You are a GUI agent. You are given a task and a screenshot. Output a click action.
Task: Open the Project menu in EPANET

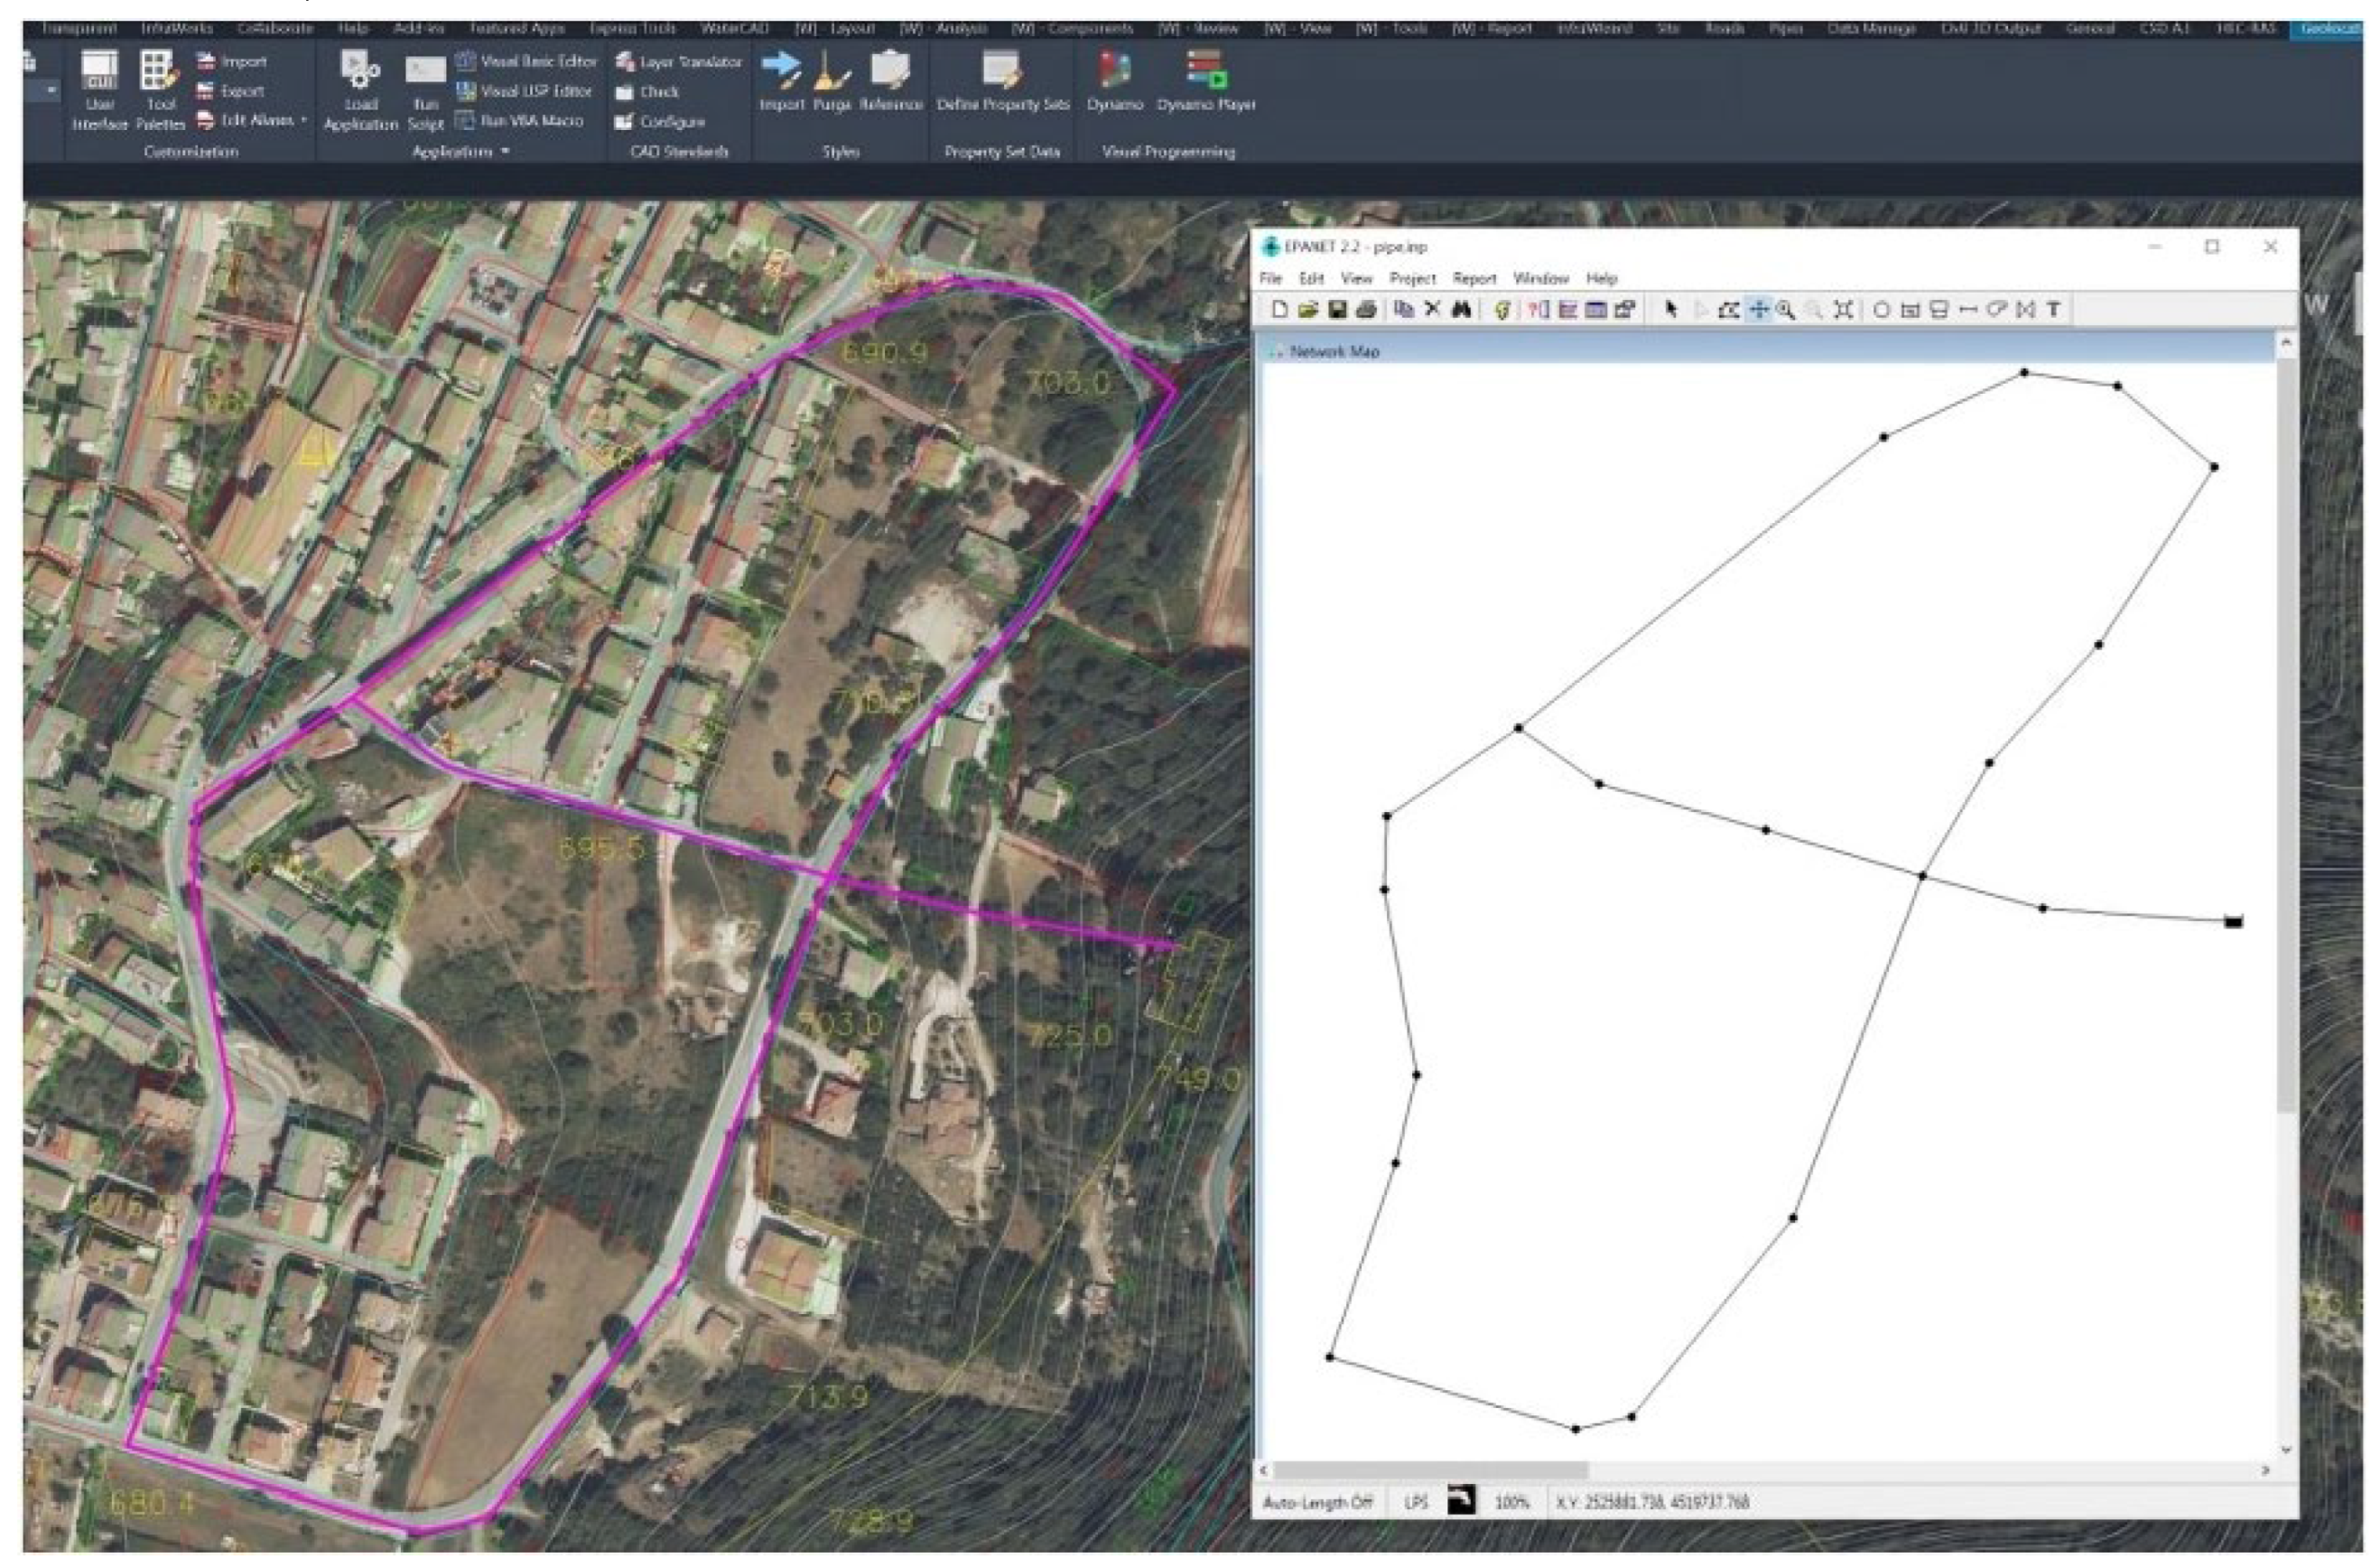click(1411, 279)
